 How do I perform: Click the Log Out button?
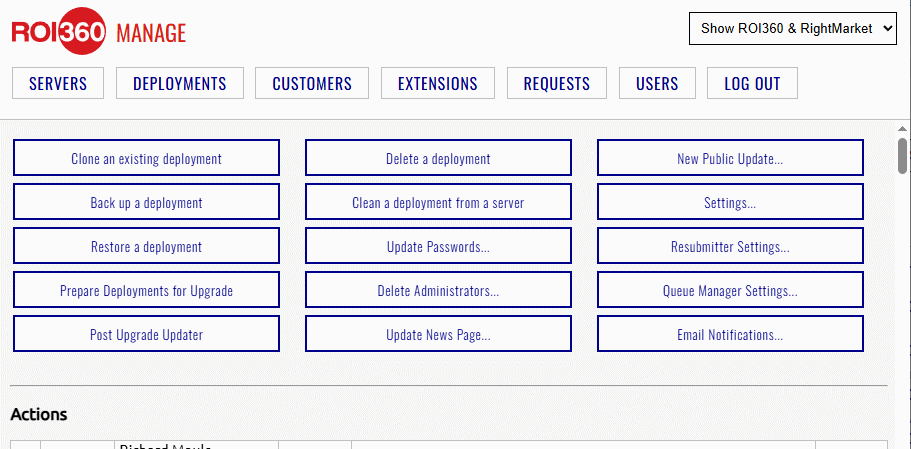(x=752, y=84)
